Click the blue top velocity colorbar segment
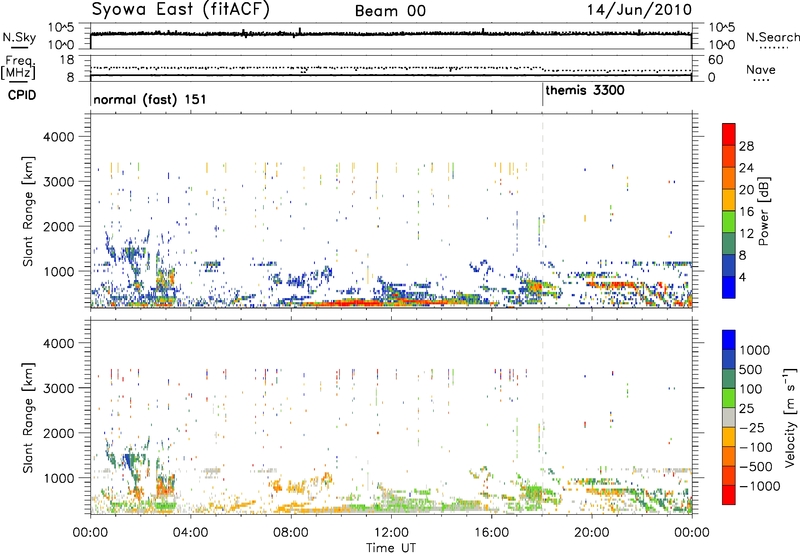Screen dimensions: 800x554 pos(729,340)
